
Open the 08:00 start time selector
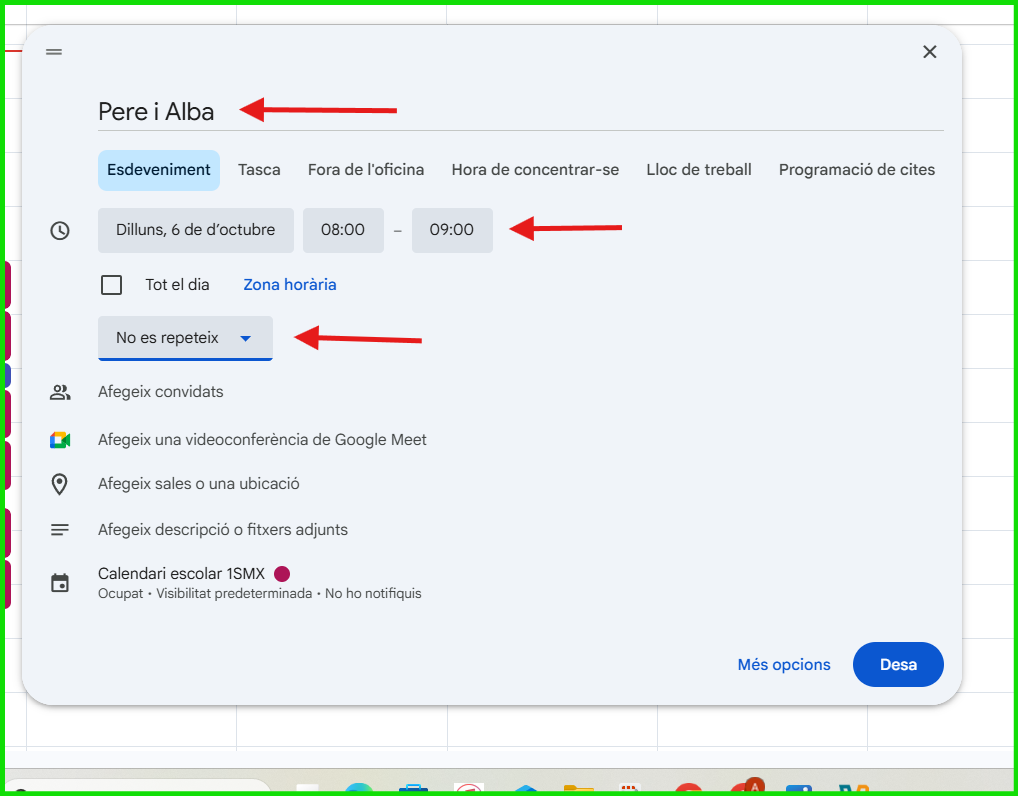pyautogui.click(x=343, y=230)
